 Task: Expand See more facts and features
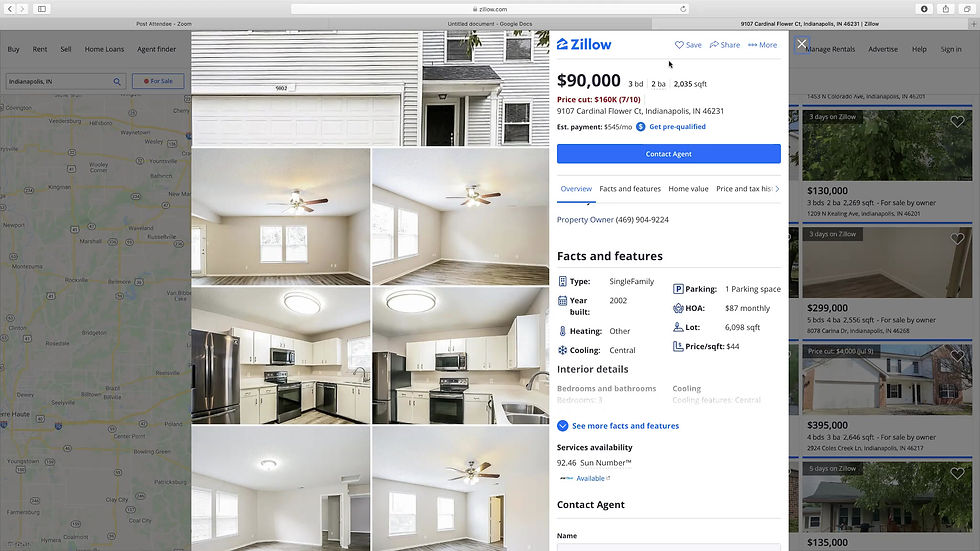pyautogui.click(x=618, y=426)
